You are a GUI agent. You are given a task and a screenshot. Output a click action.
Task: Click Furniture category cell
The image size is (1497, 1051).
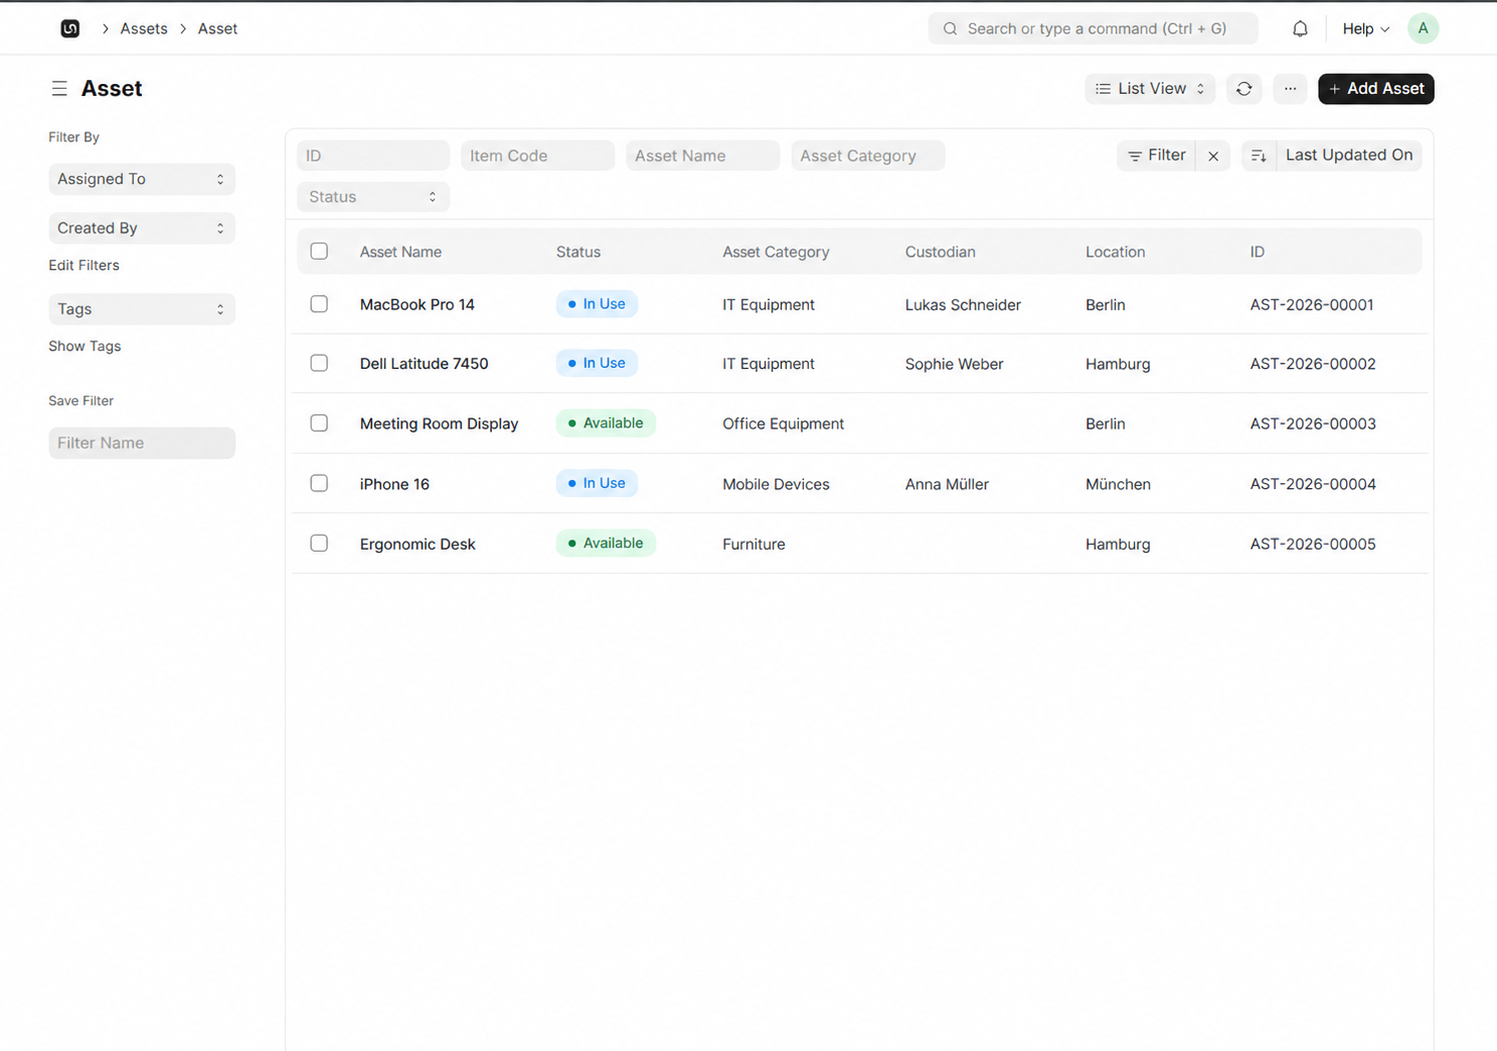click(754, 544)
